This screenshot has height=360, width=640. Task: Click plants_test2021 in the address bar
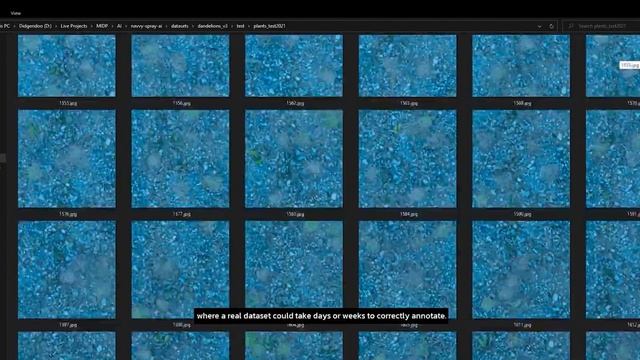(269, 26)
